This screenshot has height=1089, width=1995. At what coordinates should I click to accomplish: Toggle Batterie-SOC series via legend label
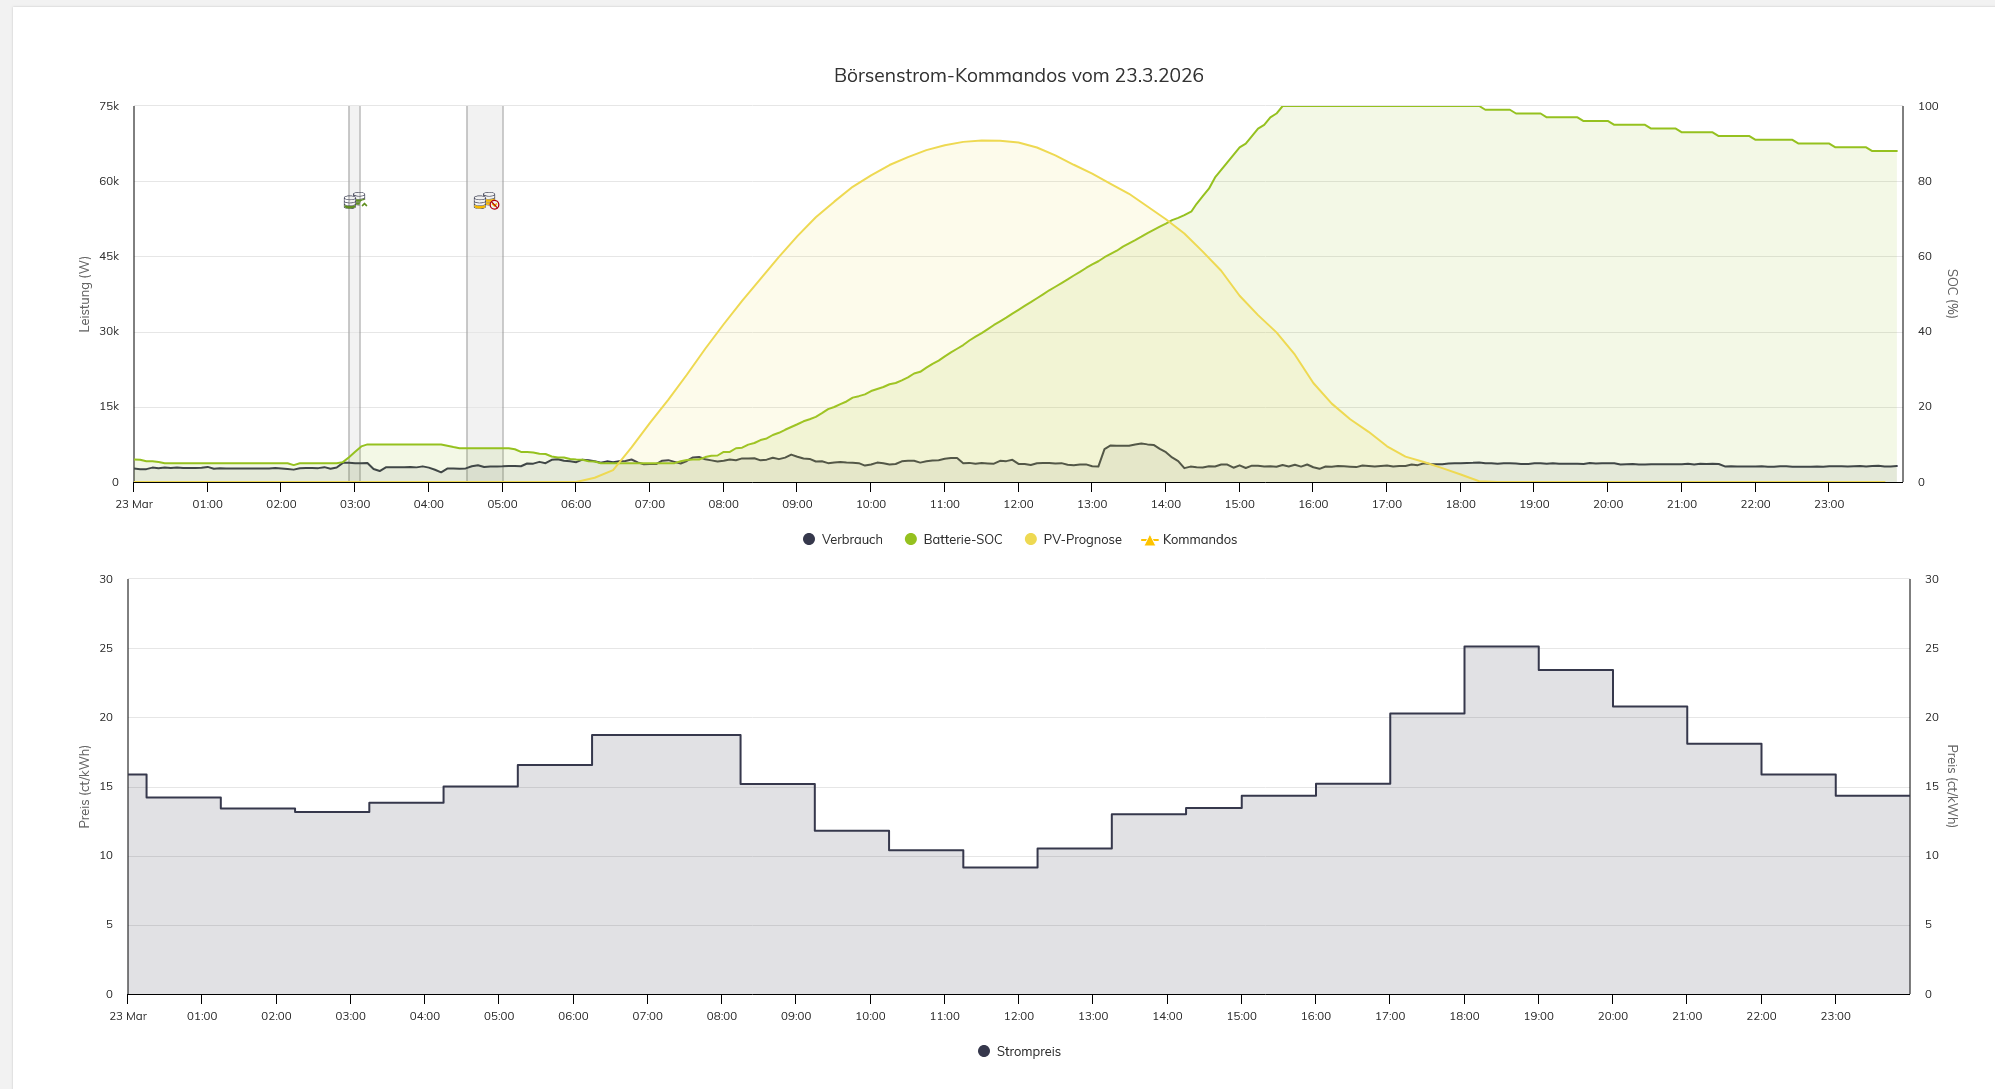[962, 540]
